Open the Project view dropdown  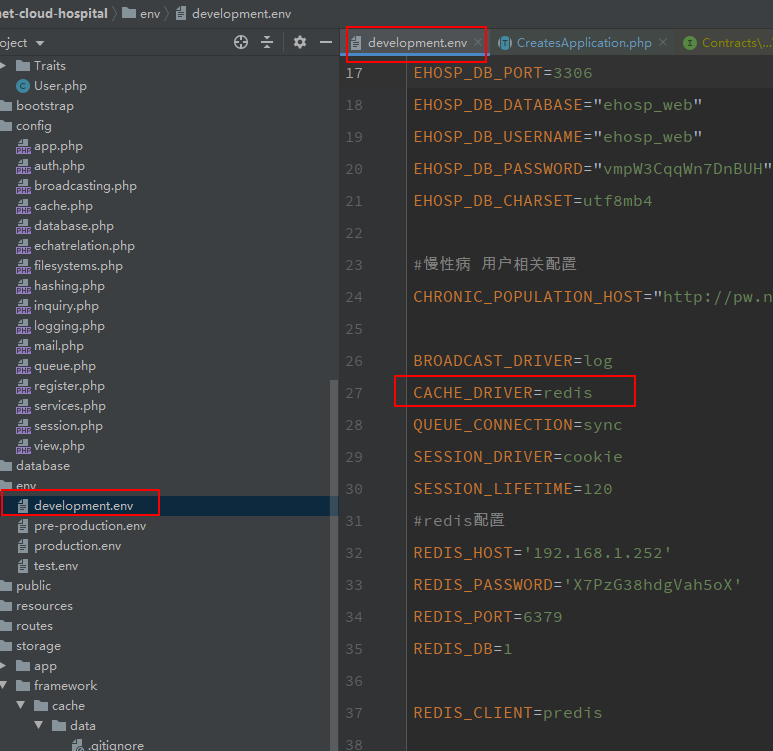[x=40, y=43]
